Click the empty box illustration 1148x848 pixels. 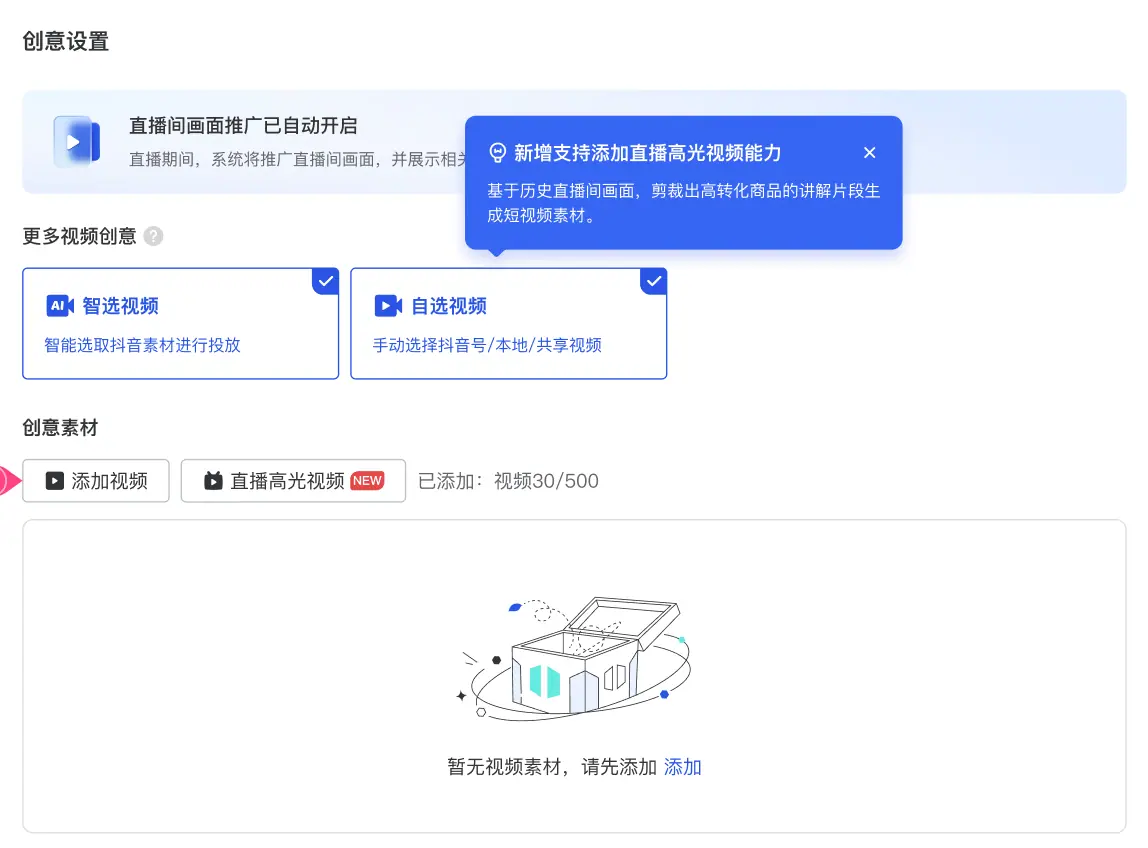tap(574, 659)
